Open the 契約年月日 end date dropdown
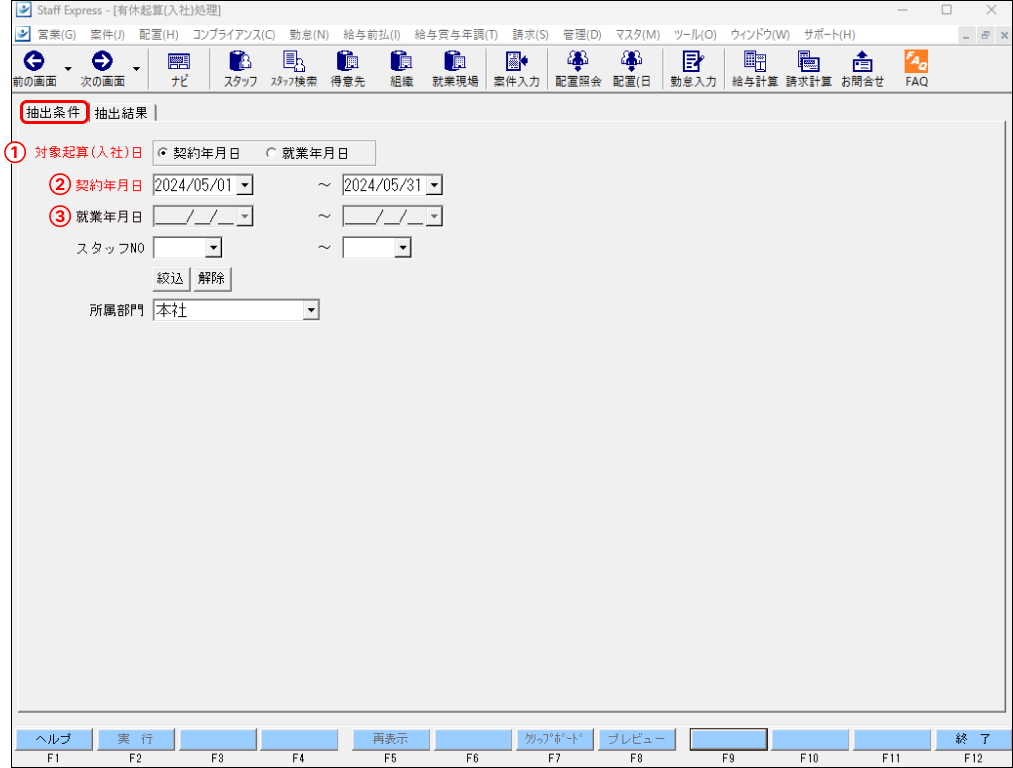Viewport: 1013px width, 768px height. pos(435,185)
